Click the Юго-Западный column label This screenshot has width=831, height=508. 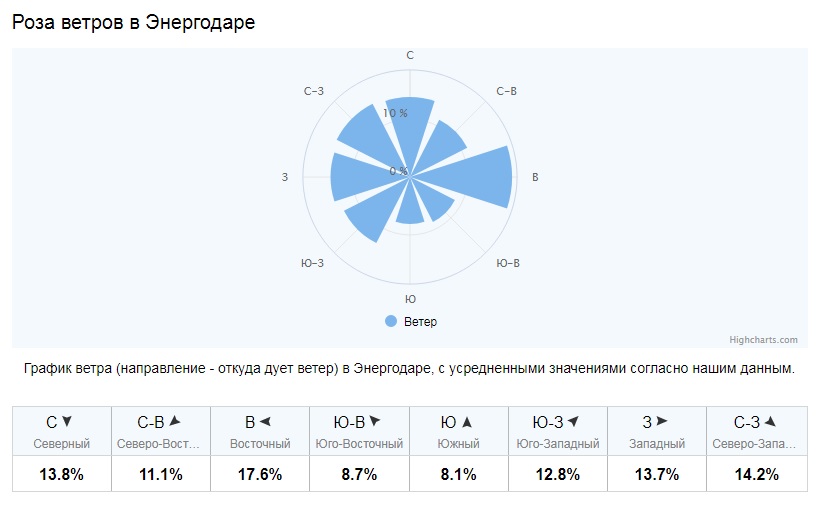point(558,444)
